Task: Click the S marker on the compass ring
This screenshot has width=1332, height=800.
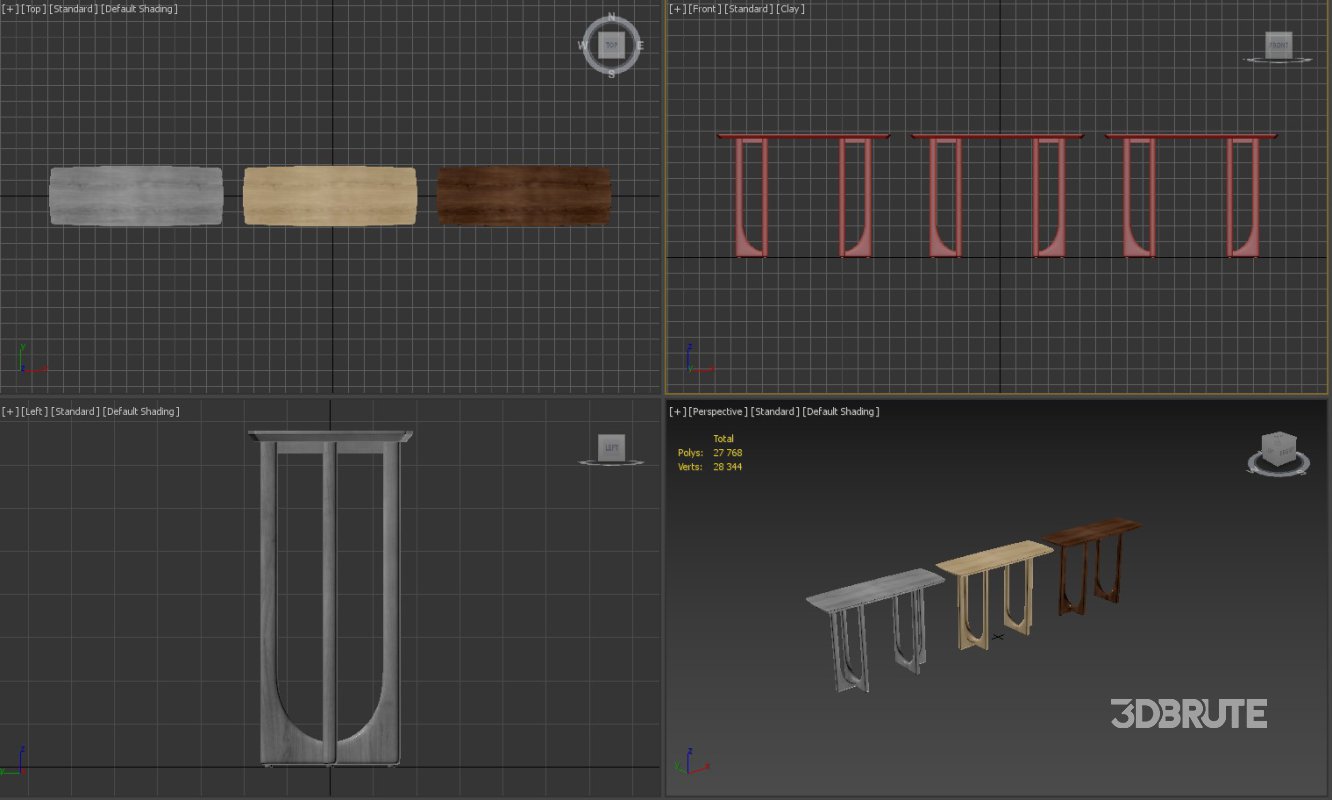Action: tap(610, 72)
